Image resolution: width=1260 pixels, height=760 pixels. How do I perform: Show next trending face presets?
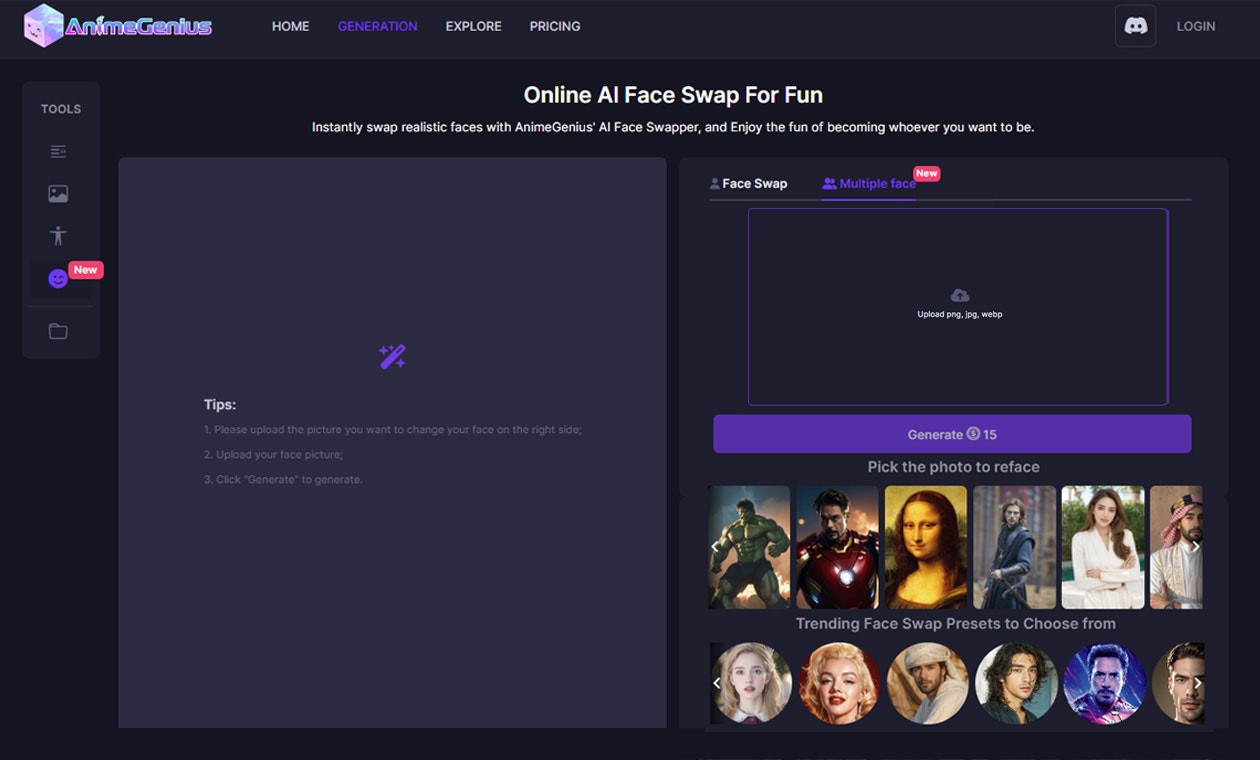click(x=1198, y=683)
